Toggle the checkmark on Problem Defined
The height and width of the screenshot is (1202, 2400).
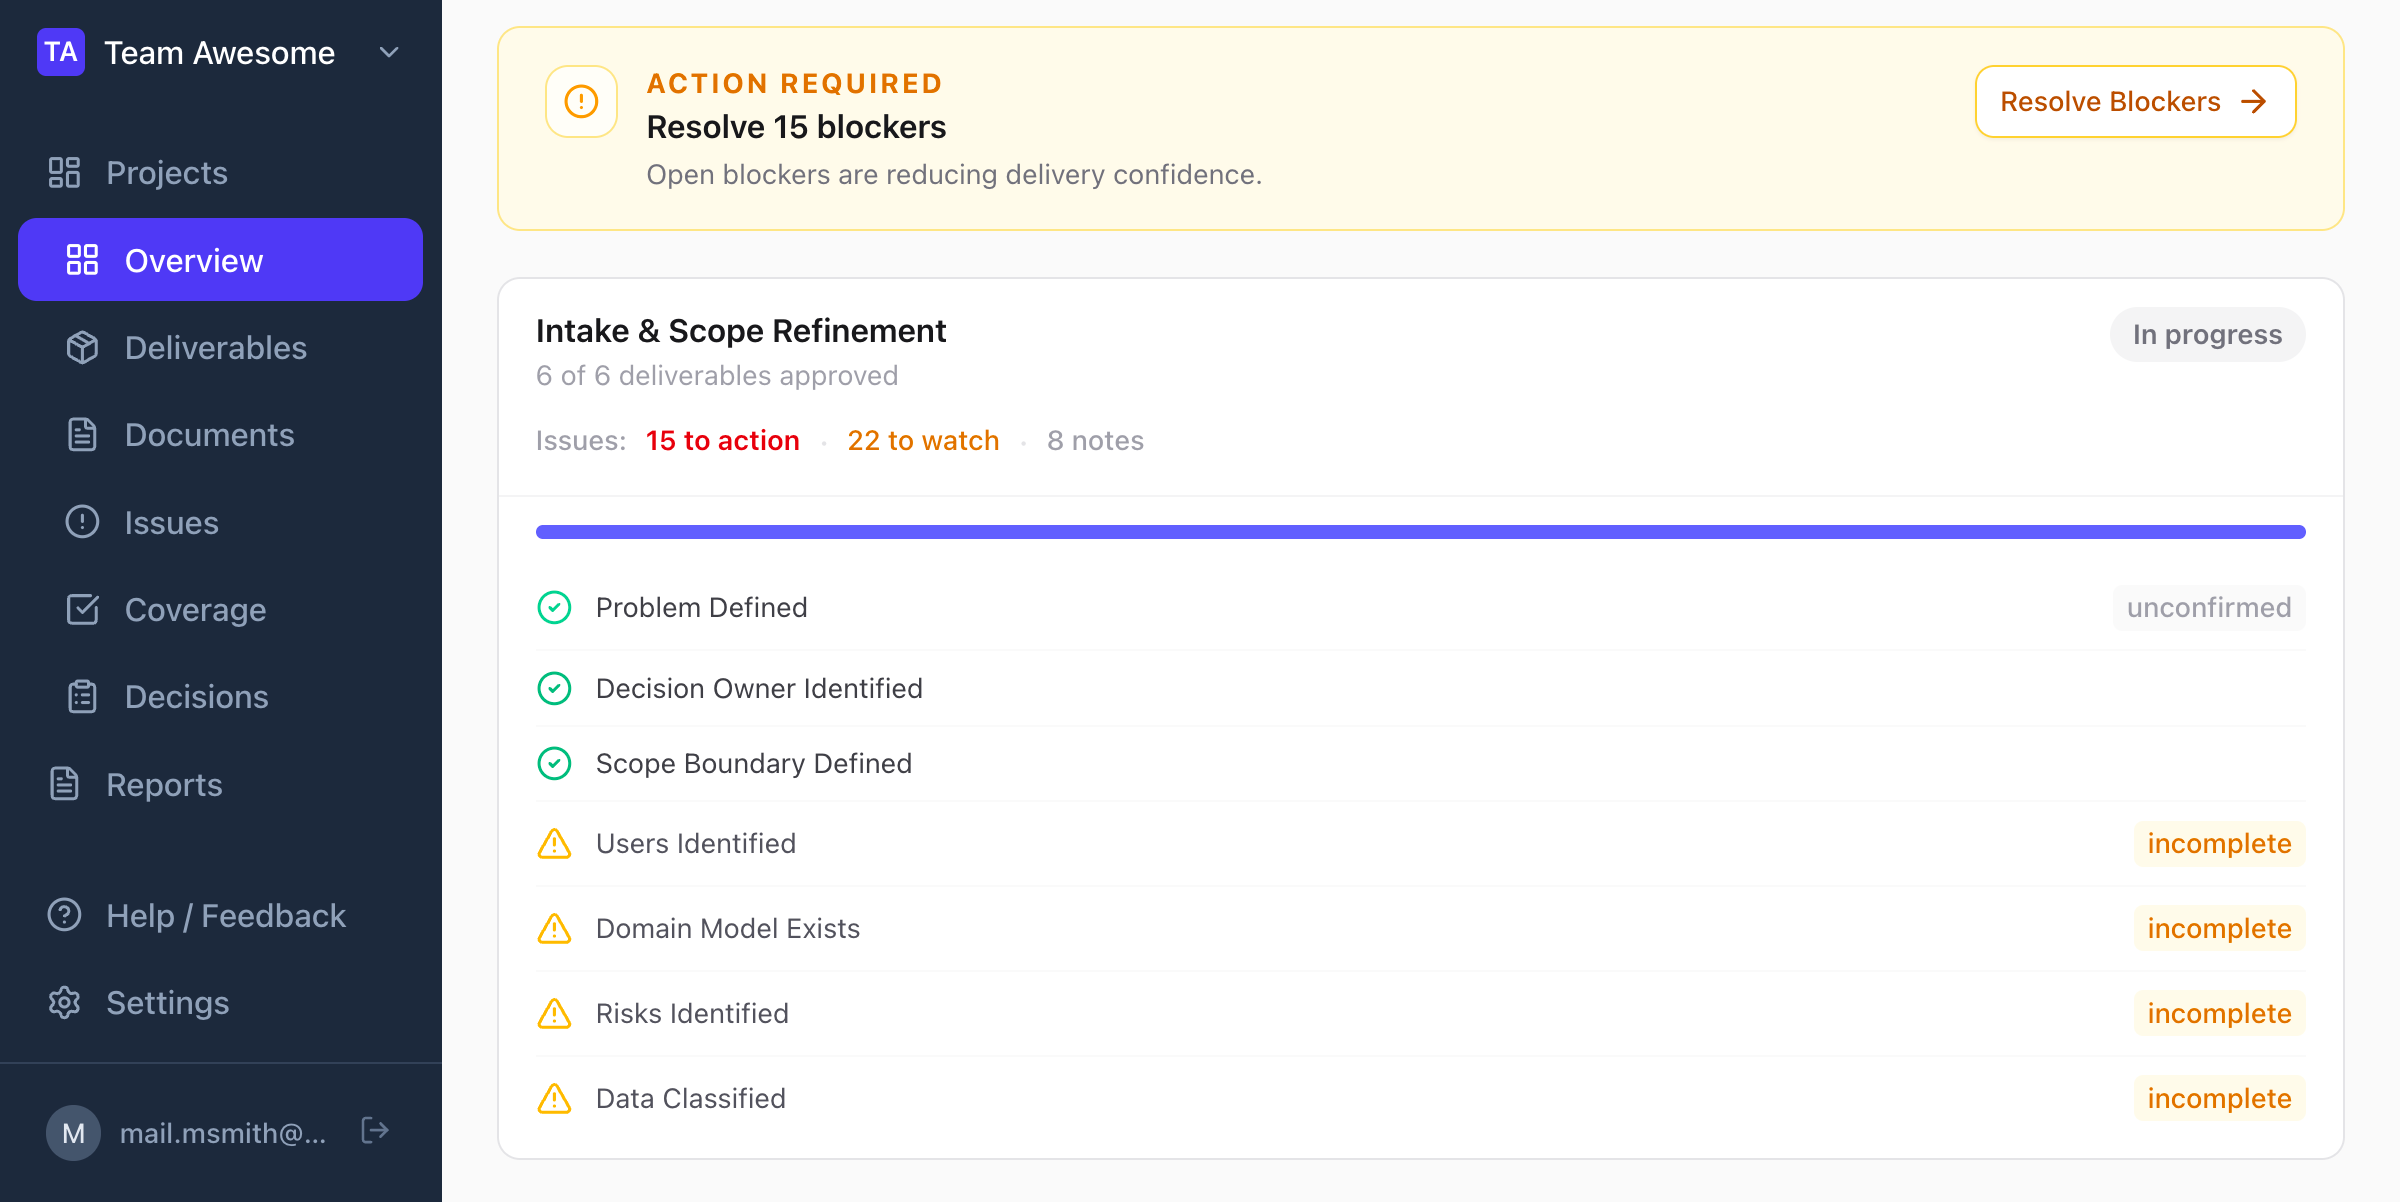[x=555, y=607]
